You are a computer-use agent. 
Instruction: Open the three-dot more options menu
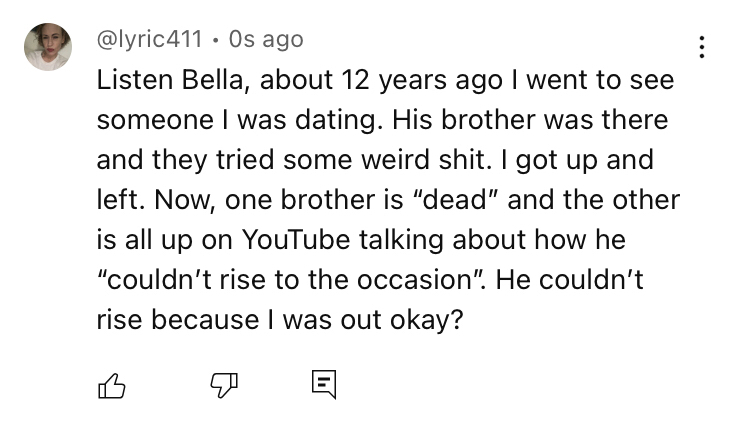(703, 47)
